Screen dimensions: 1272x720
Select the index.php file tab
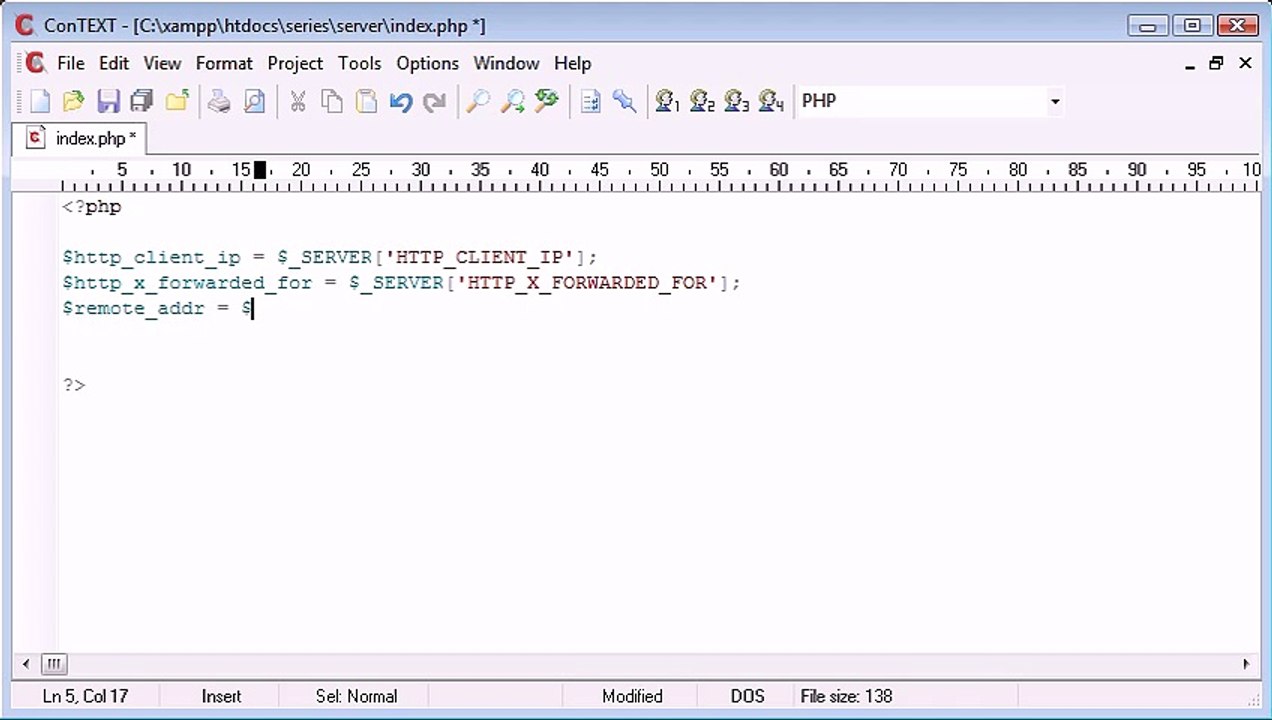pyautogui.click(x=82, y=138)
